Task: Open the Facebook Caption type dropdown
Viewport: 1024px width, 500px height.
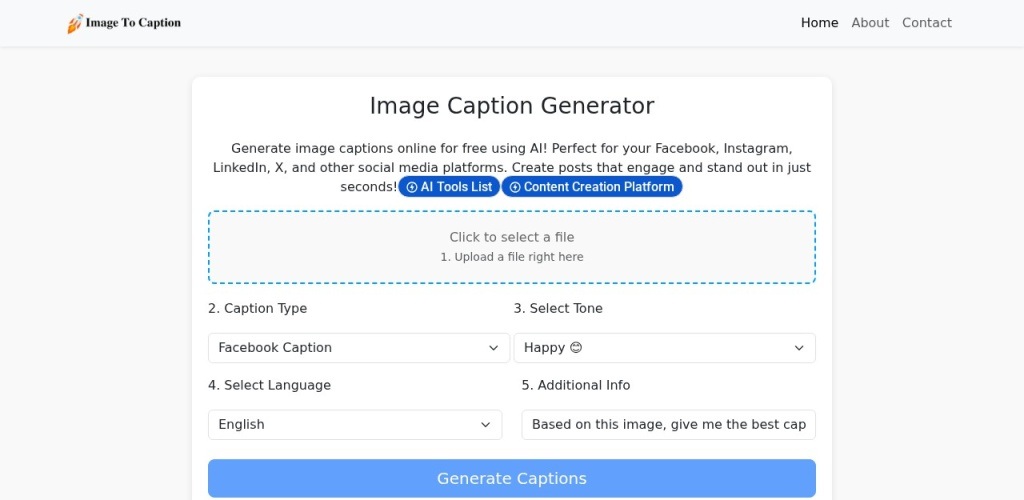Action: tap(358, 348)
